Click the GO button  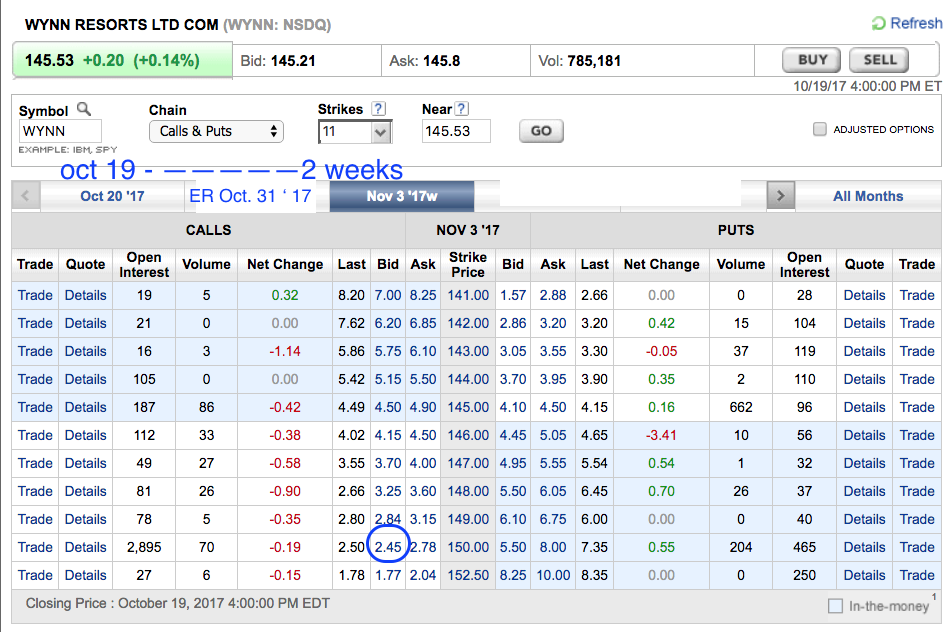pyautogui.click(x=541, y=131)
